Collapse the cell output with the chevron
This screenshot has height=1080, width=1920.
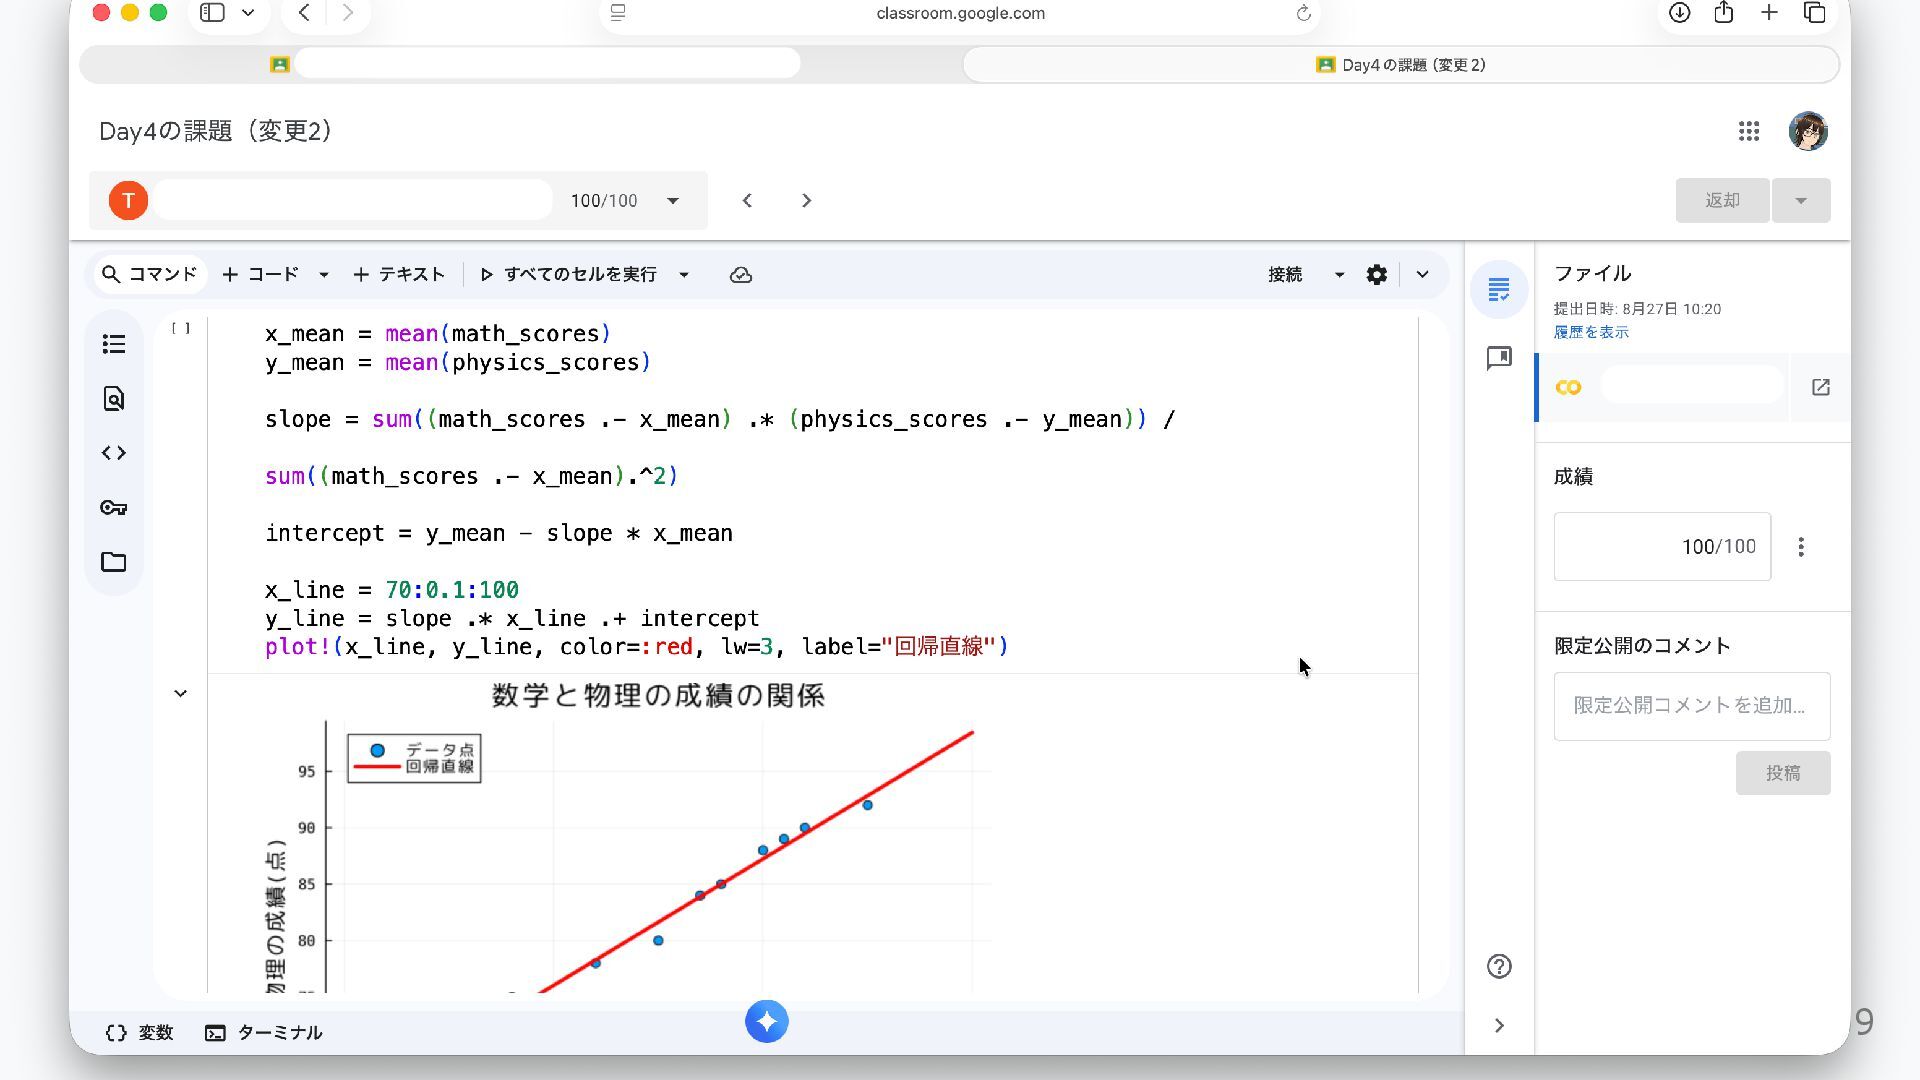(180, 693)
